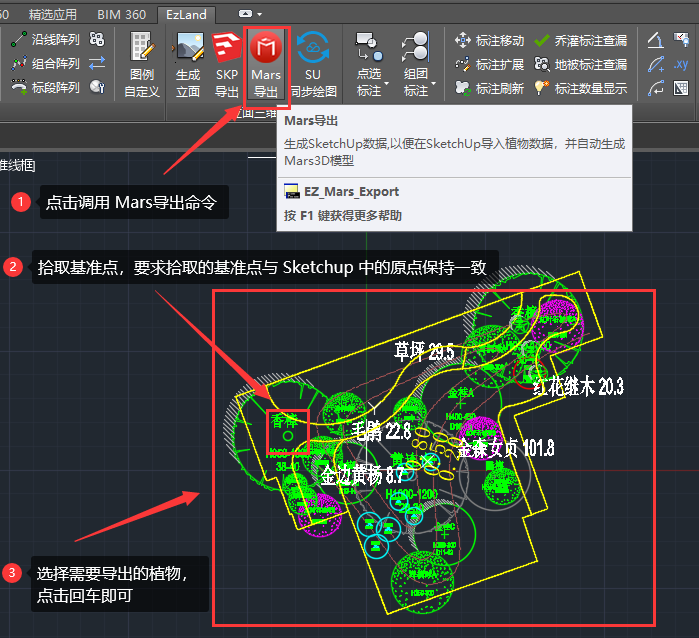Click the checklist-with-lamp icon at ribbon right
699x638 pixels.
pyautogui.click(x=681, y=40)
